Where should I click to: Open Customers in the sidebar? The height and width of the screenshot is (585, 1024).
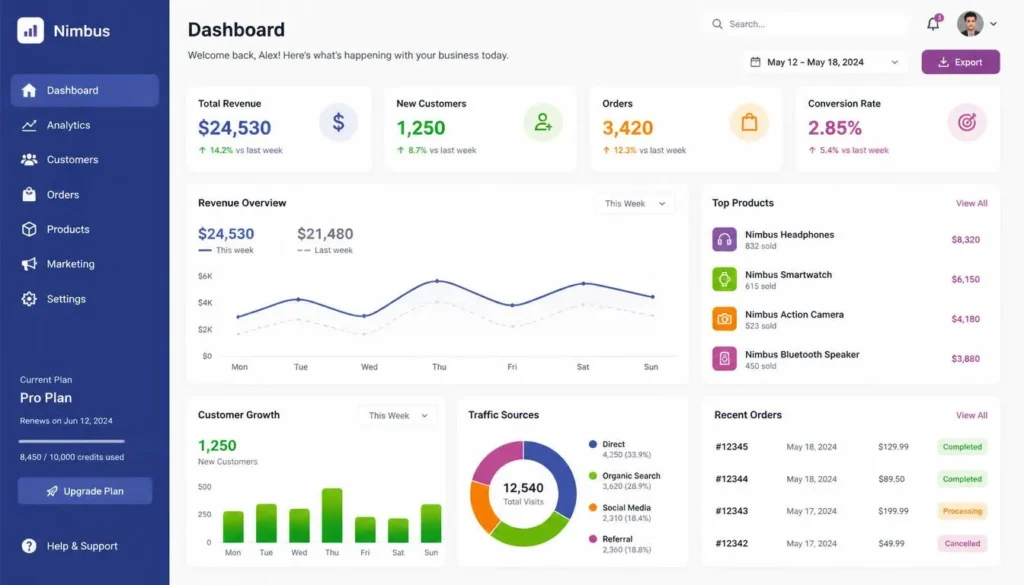[85, 159]
